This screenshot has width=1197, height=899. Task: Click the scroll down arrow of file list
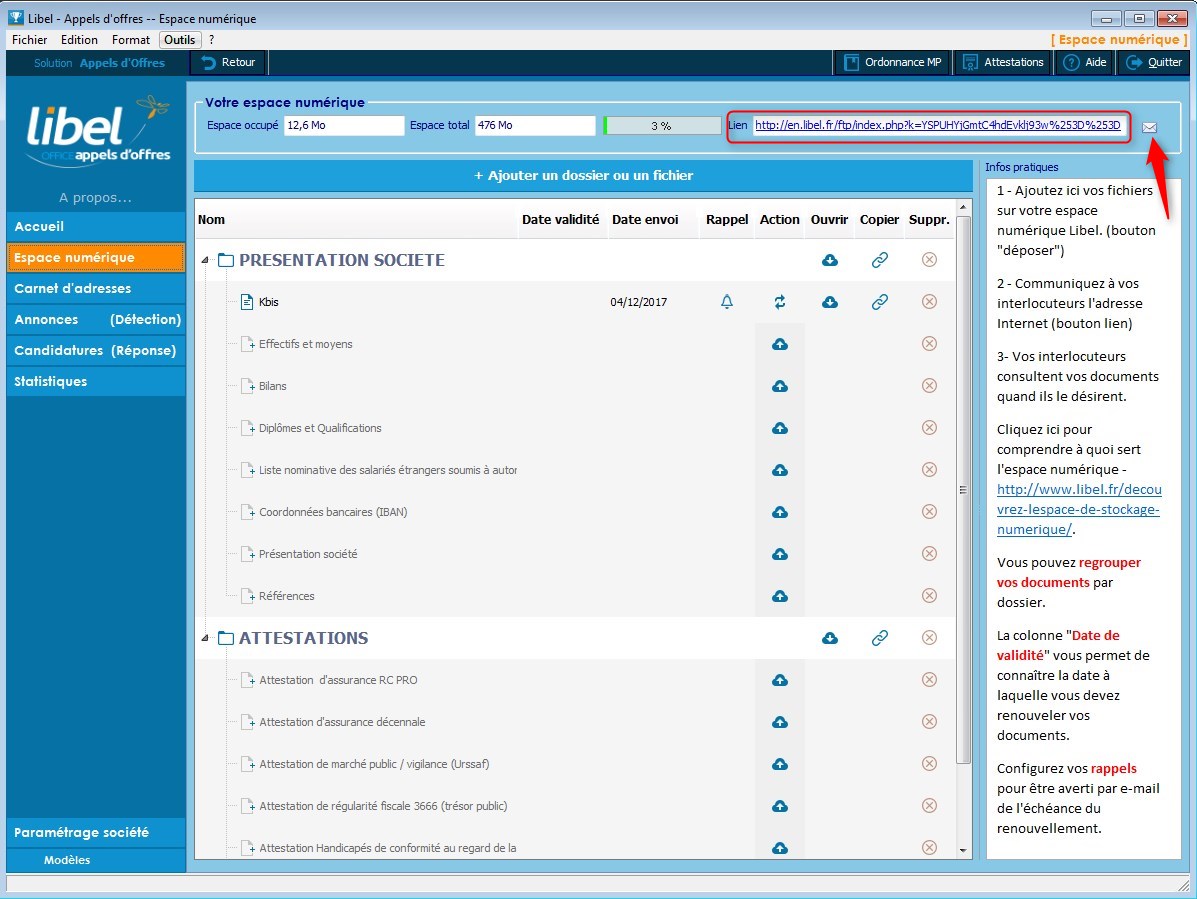[x=963, y=849]
